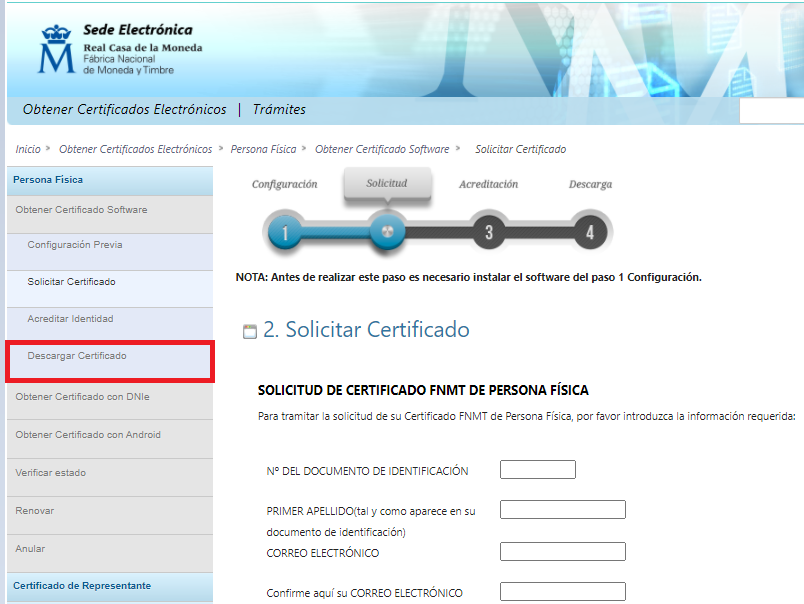Viewport: 804px width, 604px height.
Task: Open Obtener Certificado con Android in sidebar
Action: 110,439
